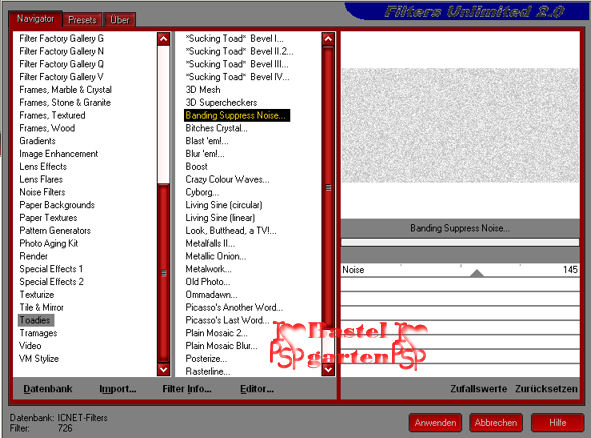Click the filter list scroll-up arrow

[x=328, y=39]
